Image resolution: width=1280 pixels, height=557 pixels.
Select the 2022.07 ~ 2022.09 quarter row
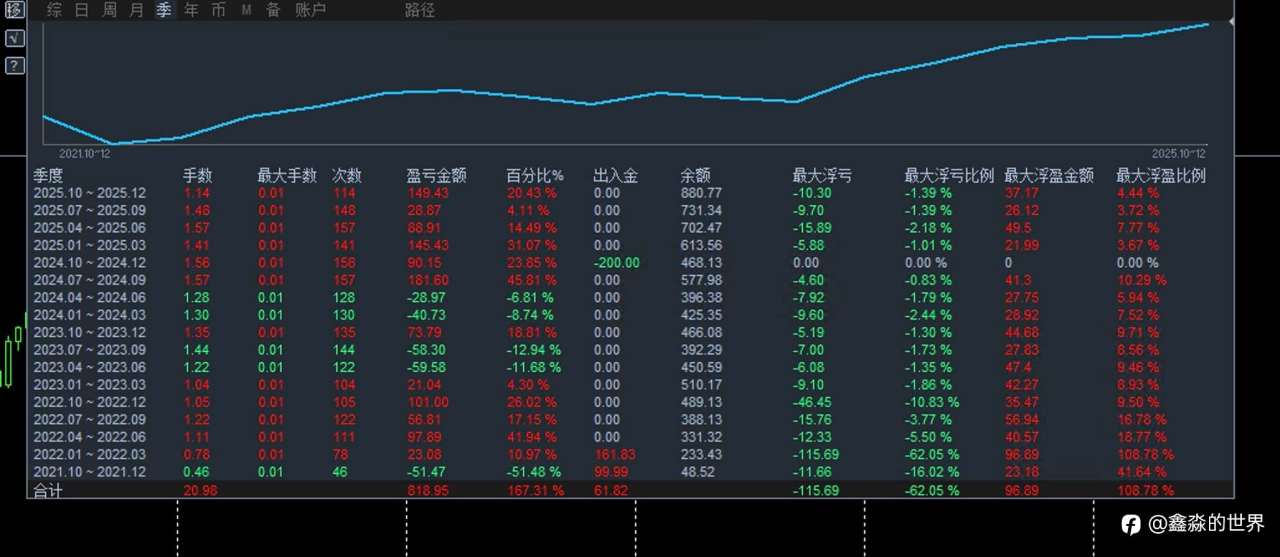click(630, 419)
